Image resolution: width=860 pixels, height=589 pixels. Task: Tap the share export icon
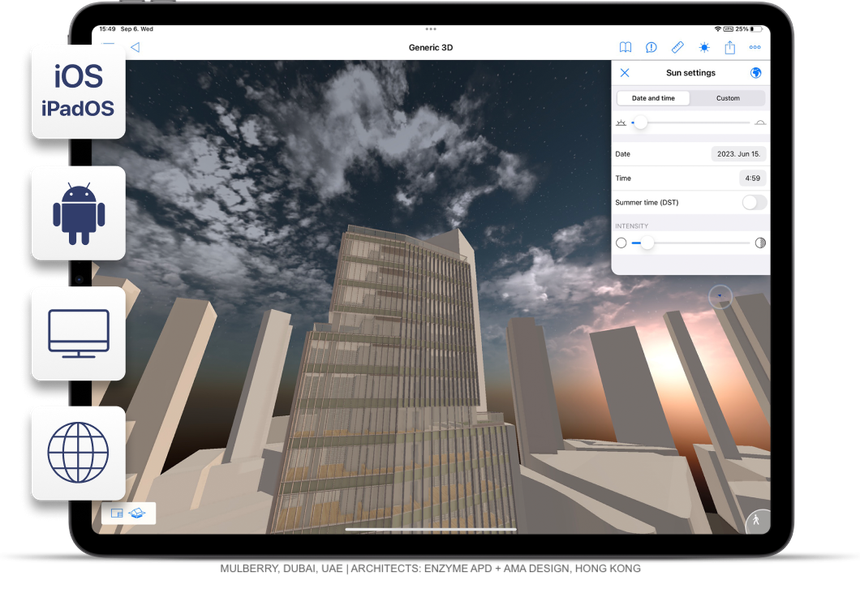(x=730, y=47)
